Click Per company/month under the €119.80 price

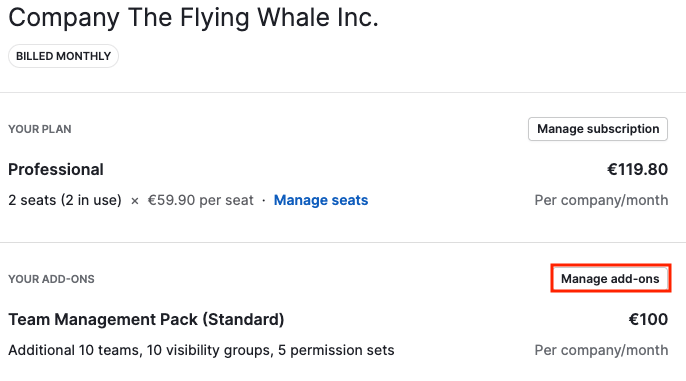pyautogui.click(x=601, y=200)
